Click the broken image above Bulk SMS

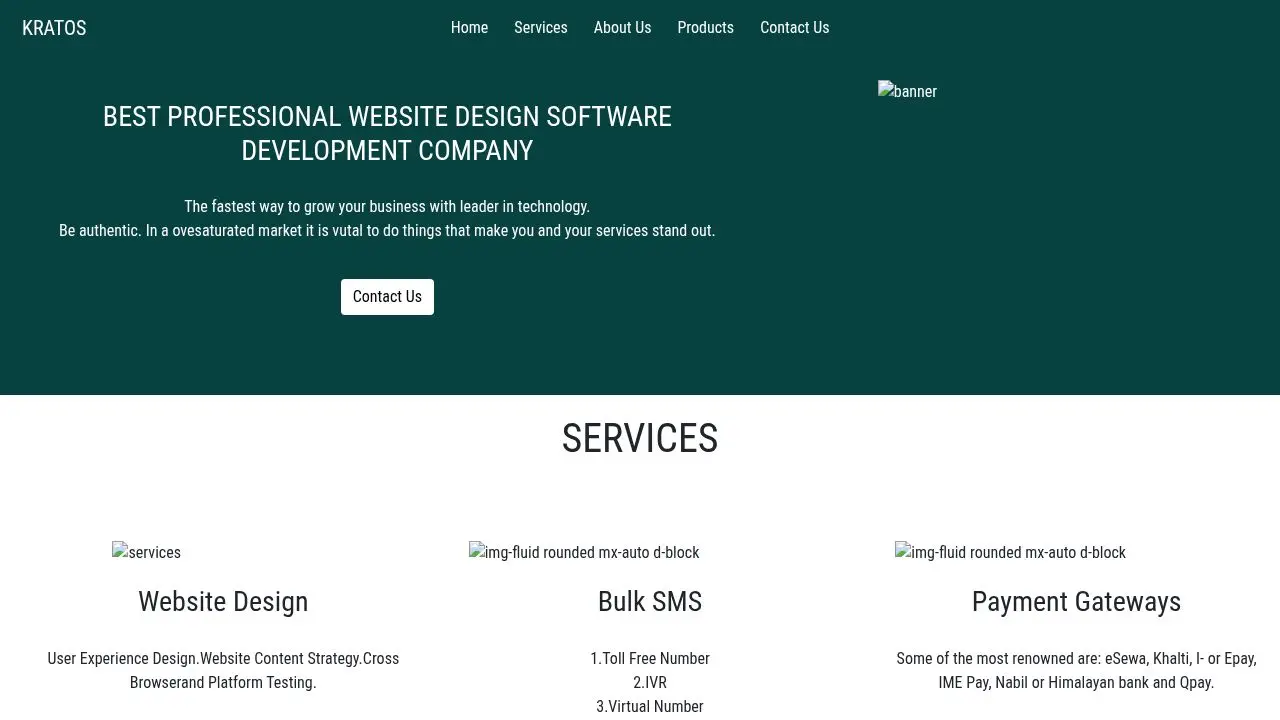584,552
